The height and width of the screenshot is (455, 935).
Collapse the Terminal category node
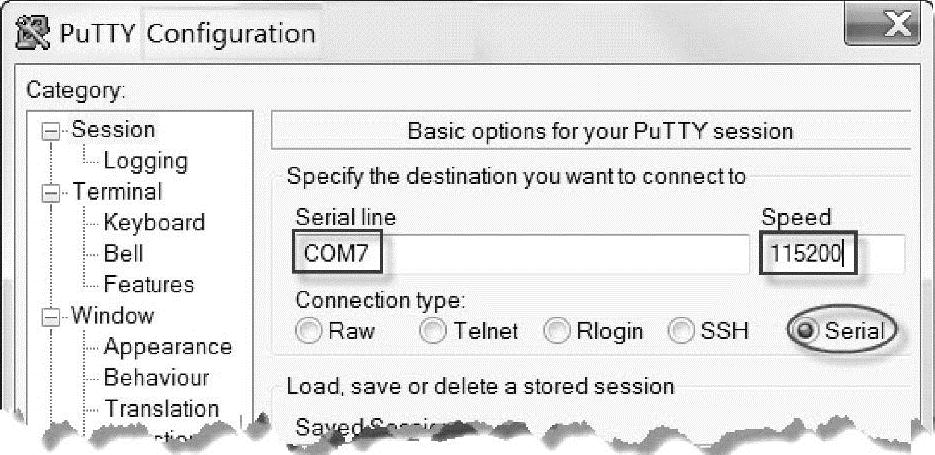click(49, 192)
